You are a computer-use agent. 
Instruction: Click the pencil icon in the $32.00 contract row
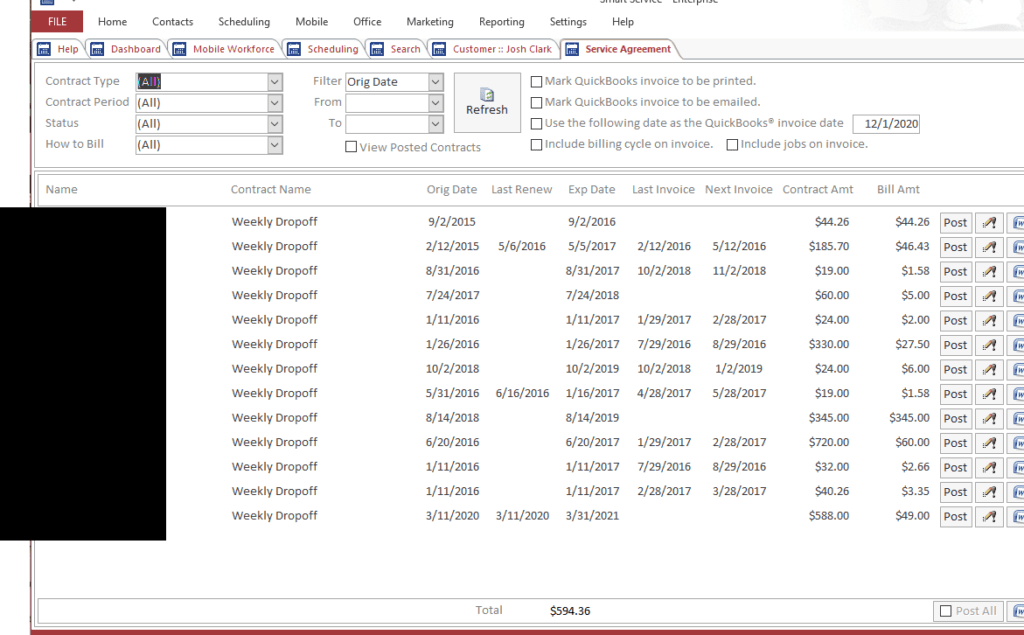click(x=989, y=468)
